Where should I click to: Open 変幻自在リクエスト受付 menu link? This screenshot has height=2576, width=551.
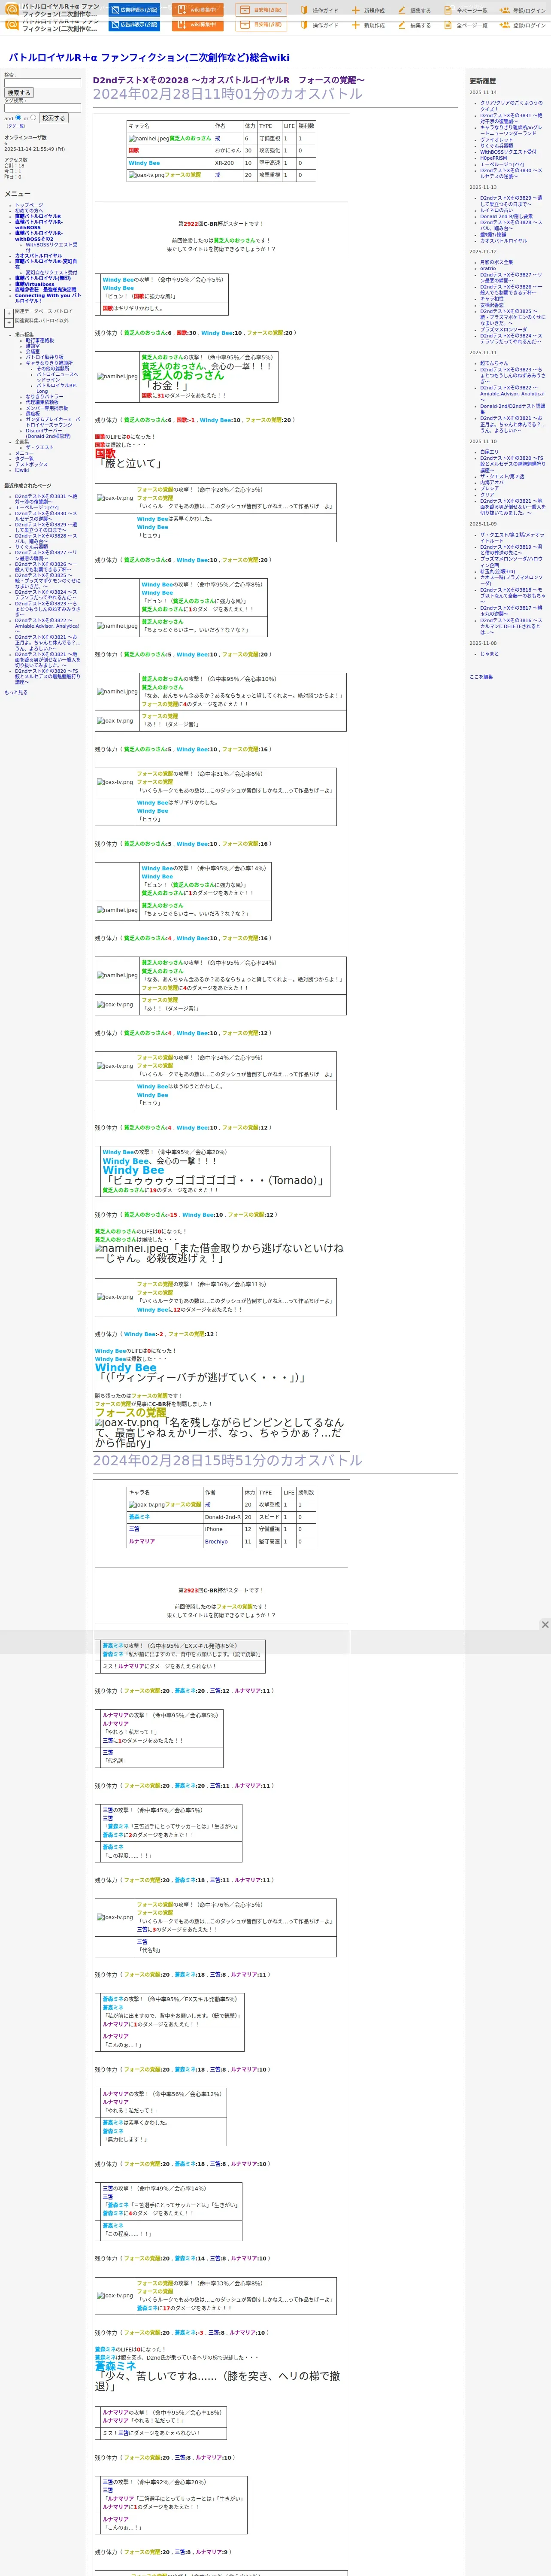coord(51,272)
